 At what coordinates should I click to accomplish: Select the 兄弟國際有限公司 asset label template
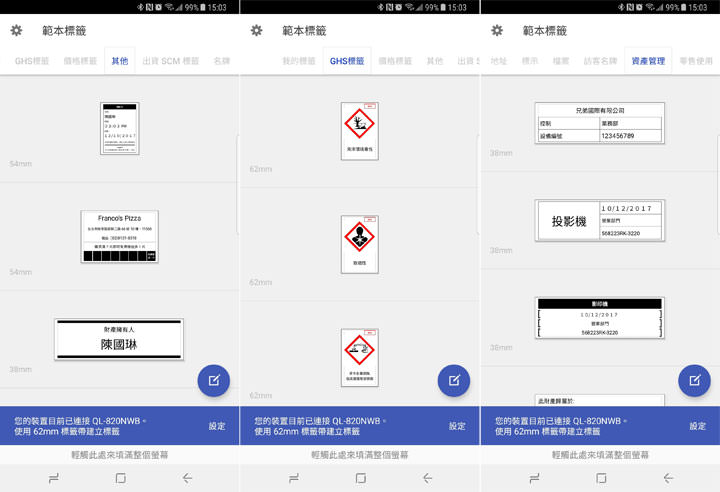click(x=600, y=123)
